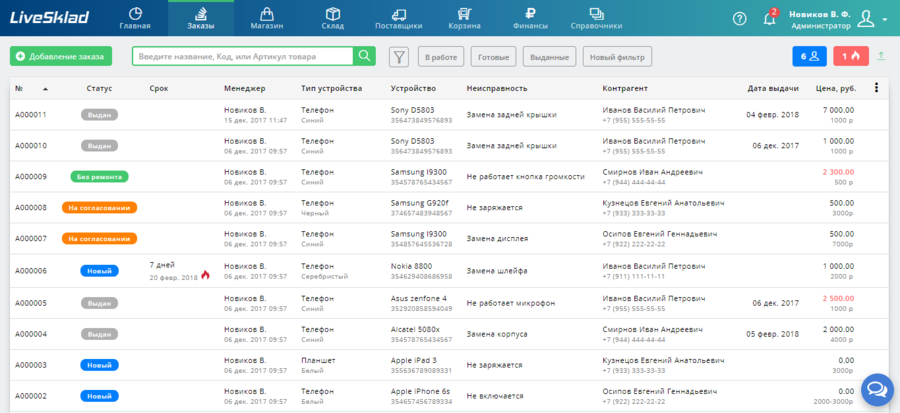Screen dimensions: 900x413
Task: Click the flame icon beside 20 февр. 2018
Action: click(x=205, y=275)
